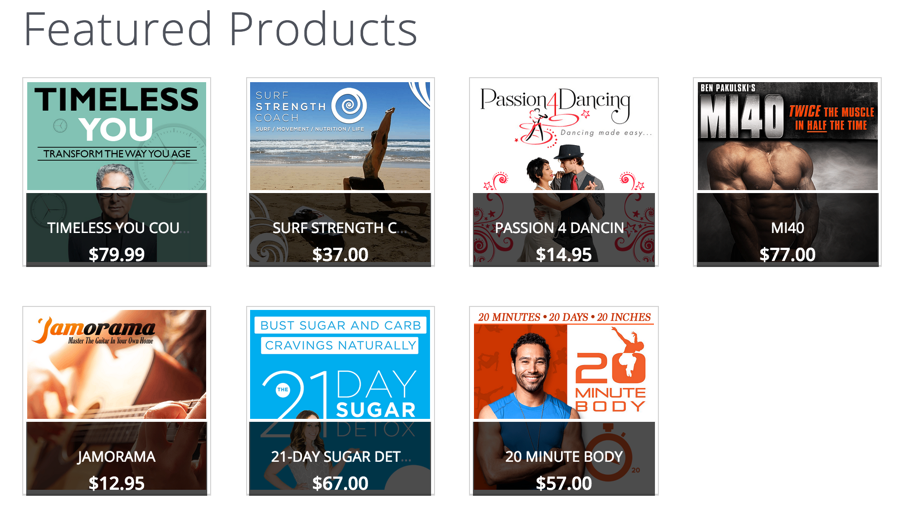Click the MI40 muscle product thumbnail
914x526 pixels.
788,172
